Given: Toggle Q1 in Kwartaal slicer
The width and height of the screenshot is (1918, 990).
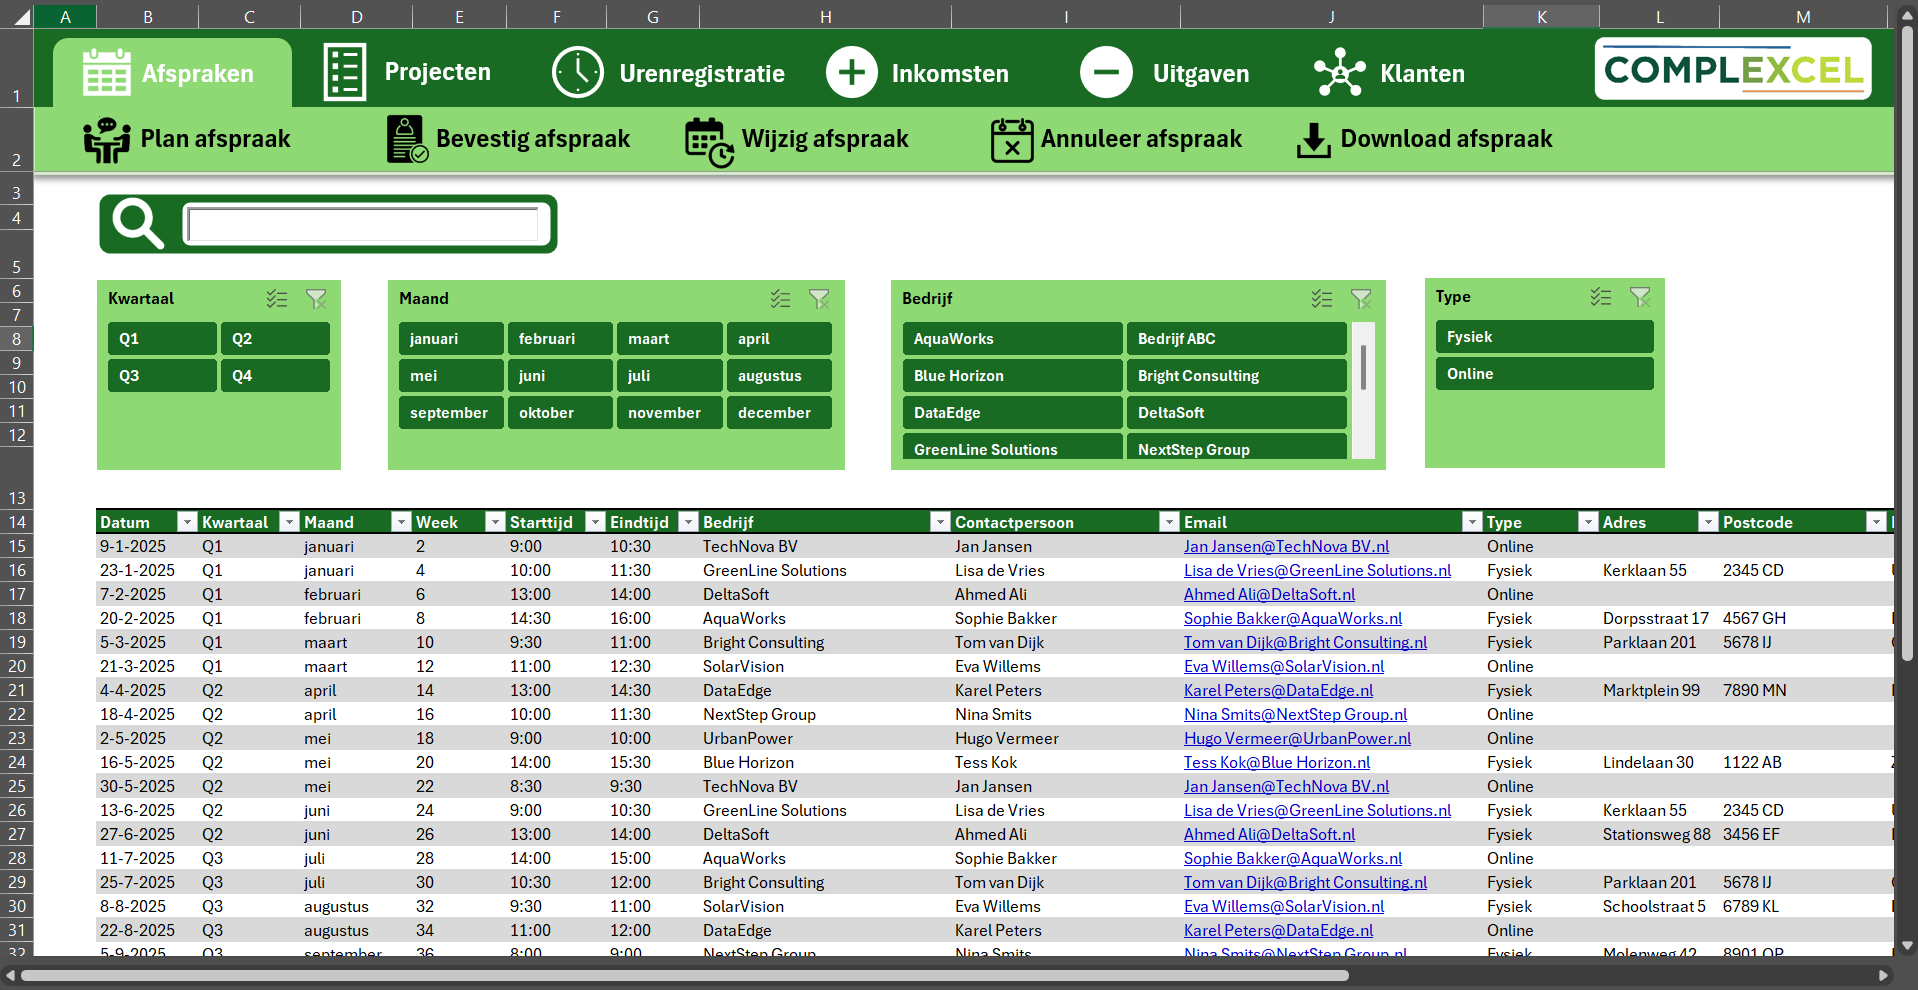Looking at the screenshot, I should pyautogui.click(x=162, y=338).
